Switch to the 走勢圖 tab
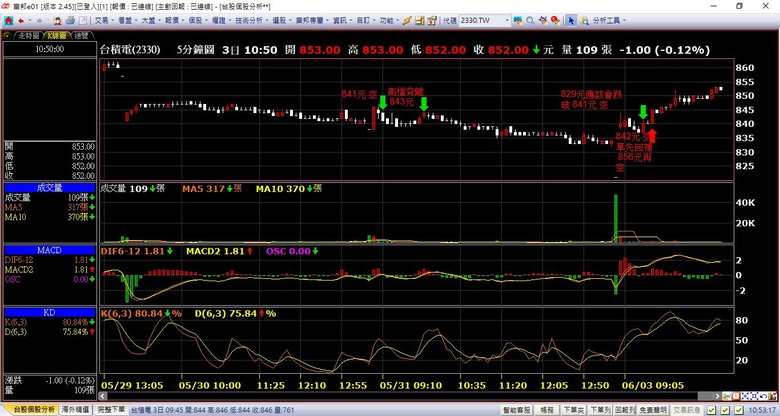The width and height of the screenshot is (780, 416). pos(29,35)
